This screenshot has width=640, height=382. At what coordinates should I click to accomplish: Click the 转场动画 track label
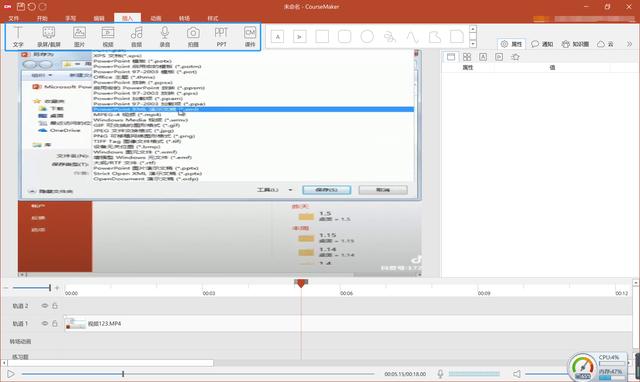pos(20,341)
